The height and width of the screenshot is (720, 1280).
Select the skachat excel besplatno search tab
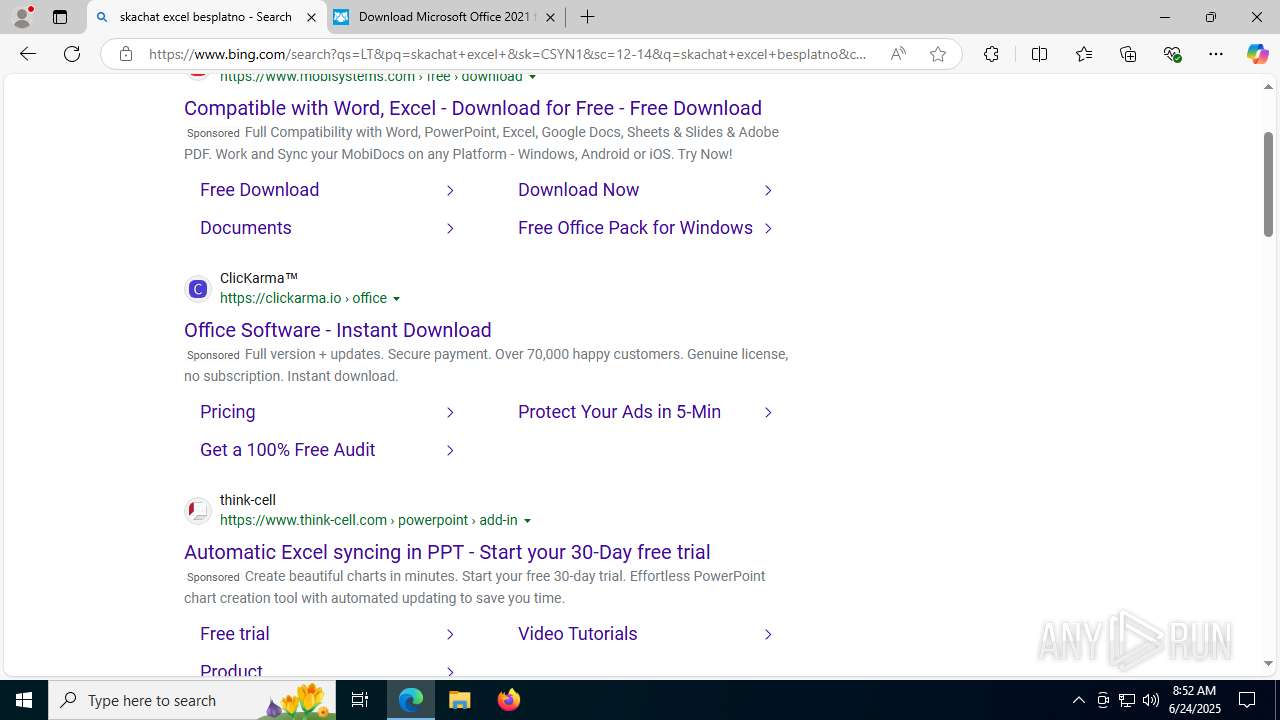(205, 17)
